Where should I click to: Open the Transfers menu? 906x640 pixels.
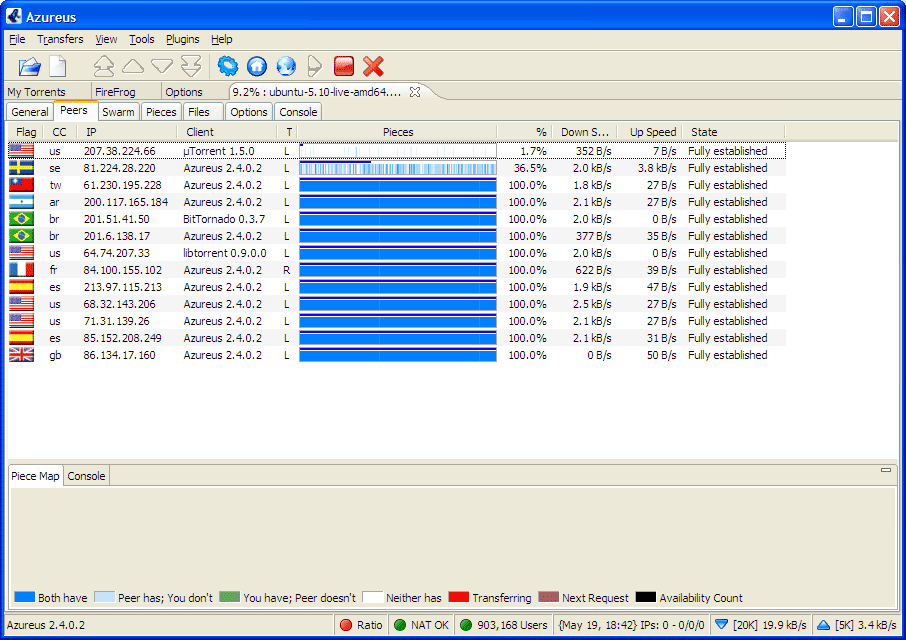click(60, 39)
